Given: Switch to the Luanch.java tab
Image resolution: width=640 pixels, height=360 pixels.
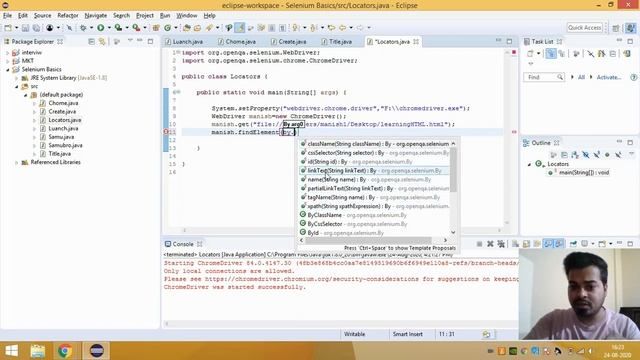Looking at the screenshot, I should [x=188, y=42].
